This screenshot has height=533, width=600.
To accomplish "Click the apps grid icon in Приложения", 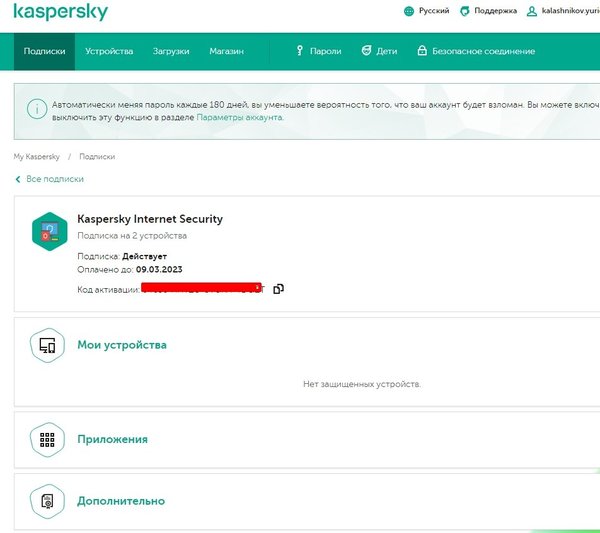I will pos(47,440).
